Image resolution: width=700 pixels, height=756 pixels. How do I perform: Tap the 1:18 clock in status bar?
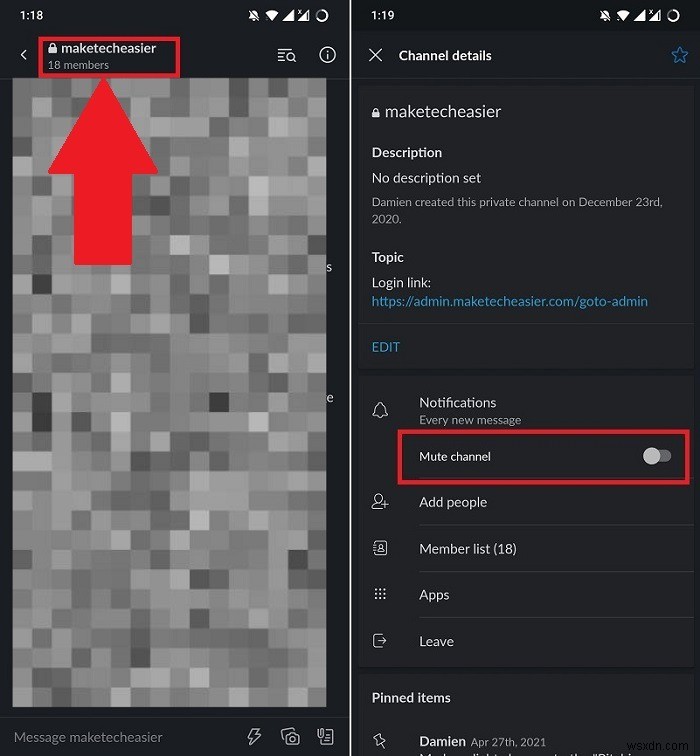[31, 16]
